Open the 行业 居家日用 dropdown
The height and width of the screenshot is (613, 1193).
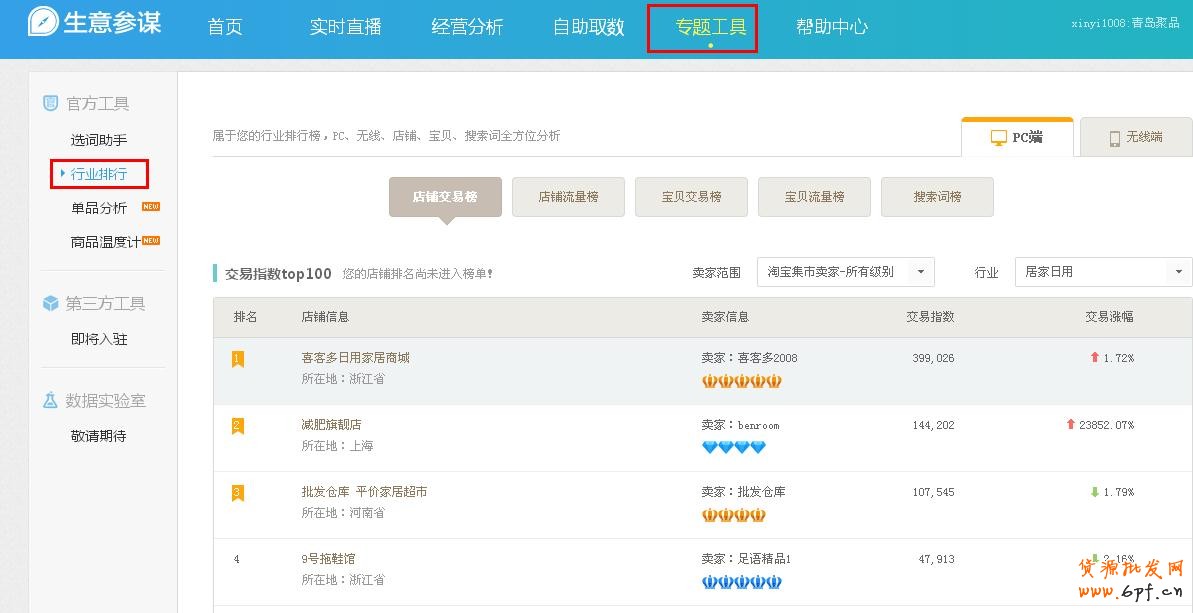pyautogui.click(x=1103, y=272)
